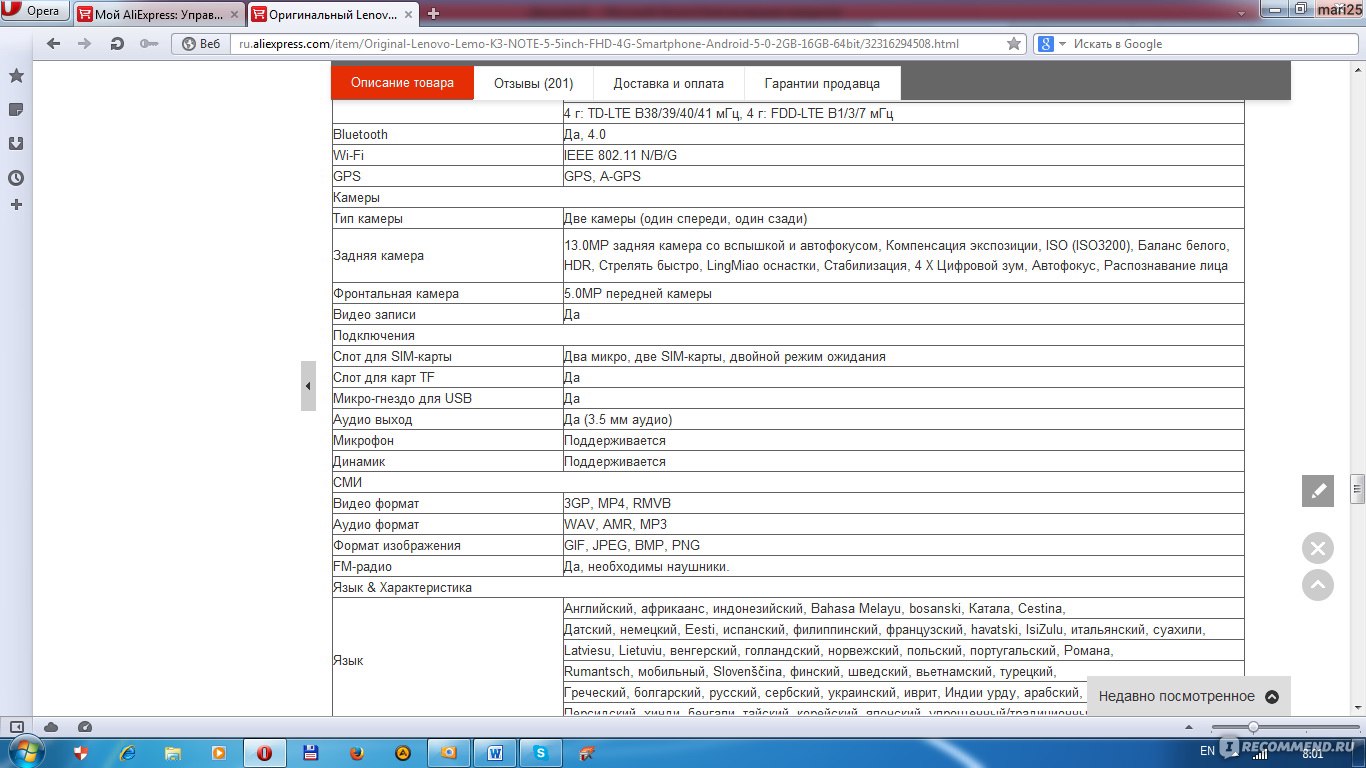The image size is (1366, 768).
Task: Open the Google search engine dropdown
Action: 1051,44
